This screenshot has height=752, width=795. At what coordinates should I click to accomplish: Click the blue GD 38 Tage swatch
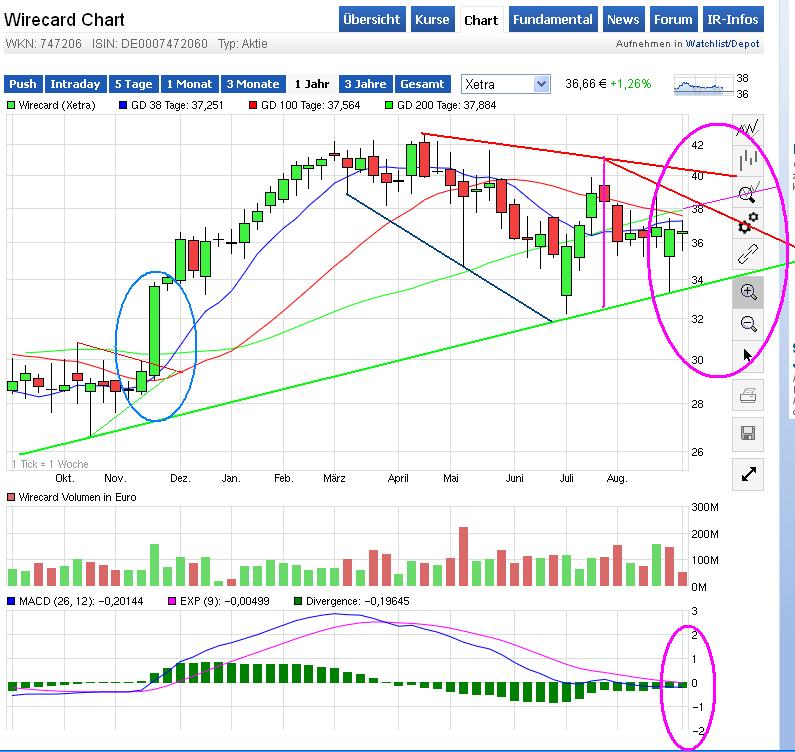pyautogui.click(x=122, y=105)
